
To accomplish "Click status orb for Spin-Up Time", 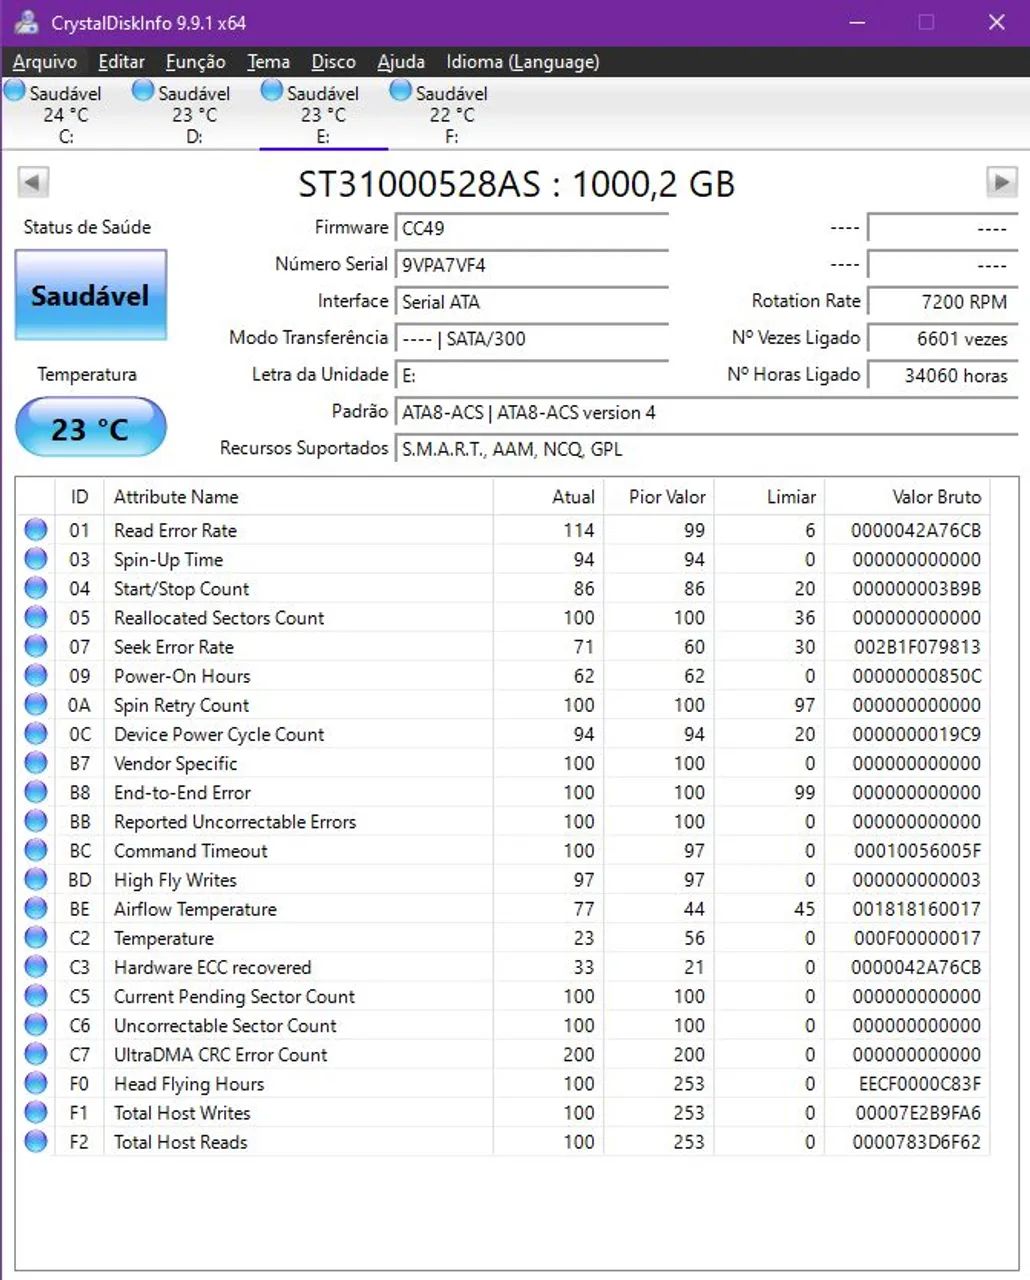I will tap(36, 559).
